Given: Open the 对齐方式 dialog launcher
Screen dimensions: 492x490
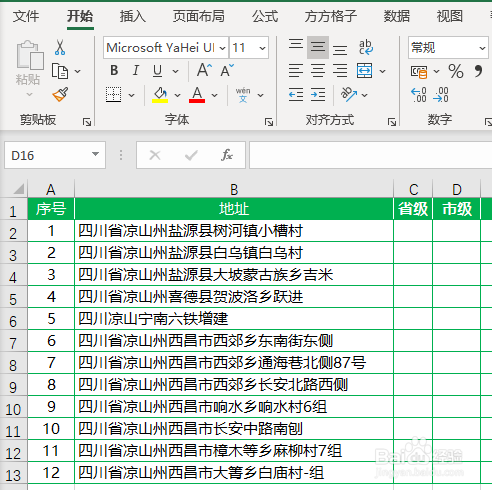Looking at the screenshot, I should tap(392, 122).
